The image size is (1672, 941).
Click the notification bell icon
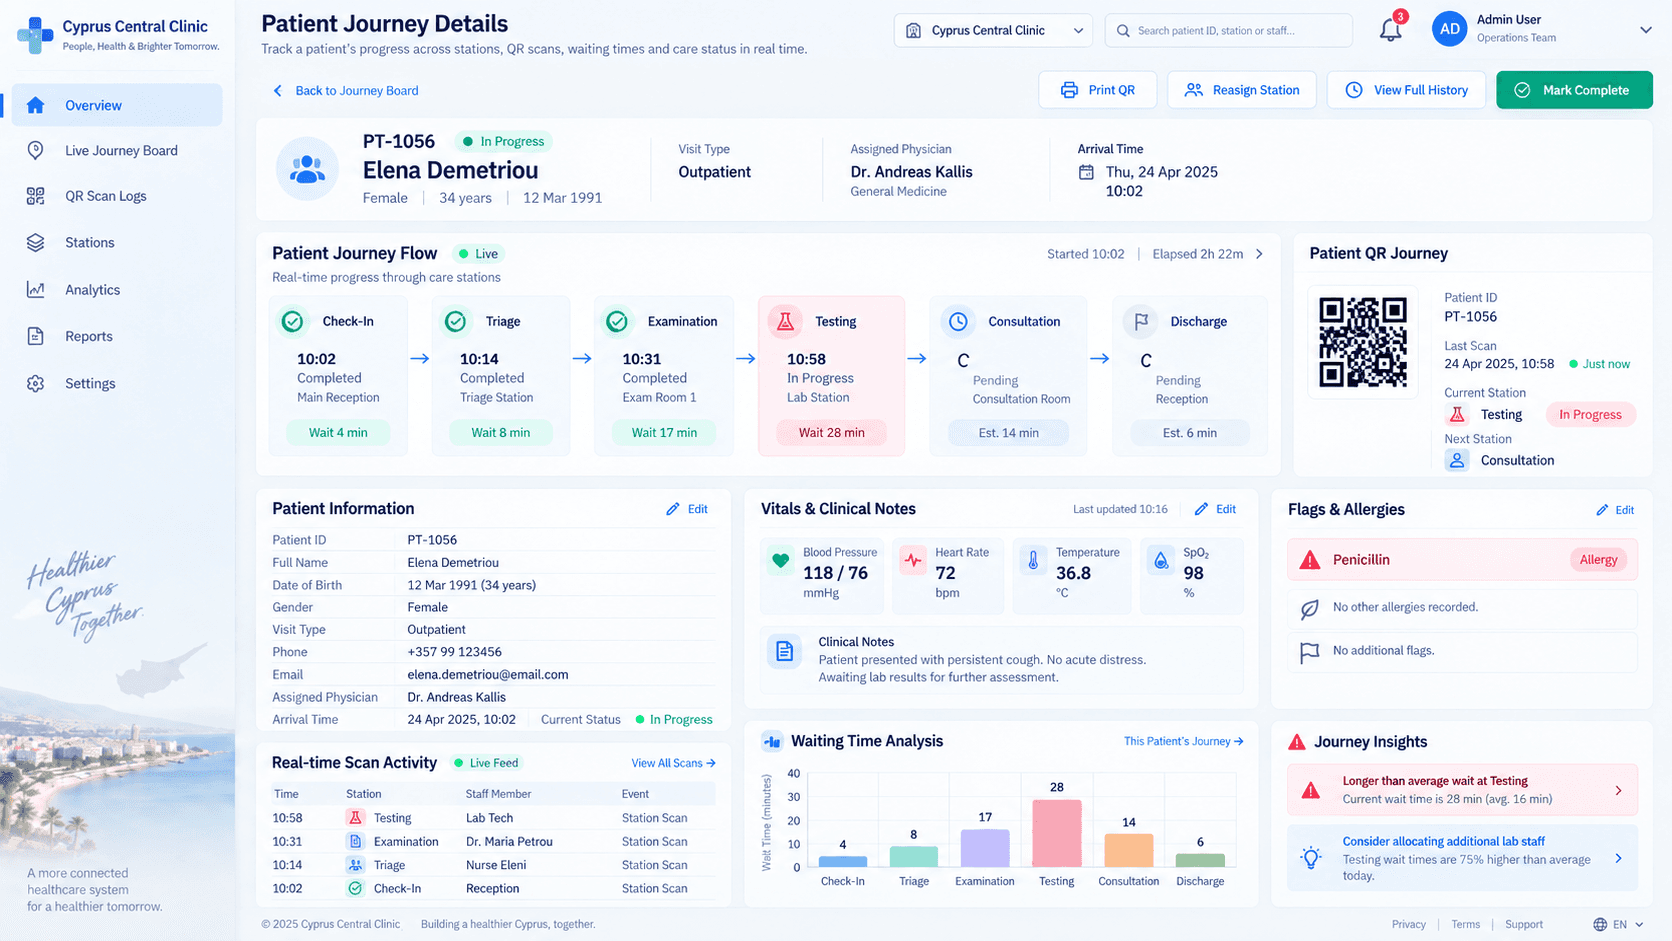pyautogui.click(x=1390, y=30)
